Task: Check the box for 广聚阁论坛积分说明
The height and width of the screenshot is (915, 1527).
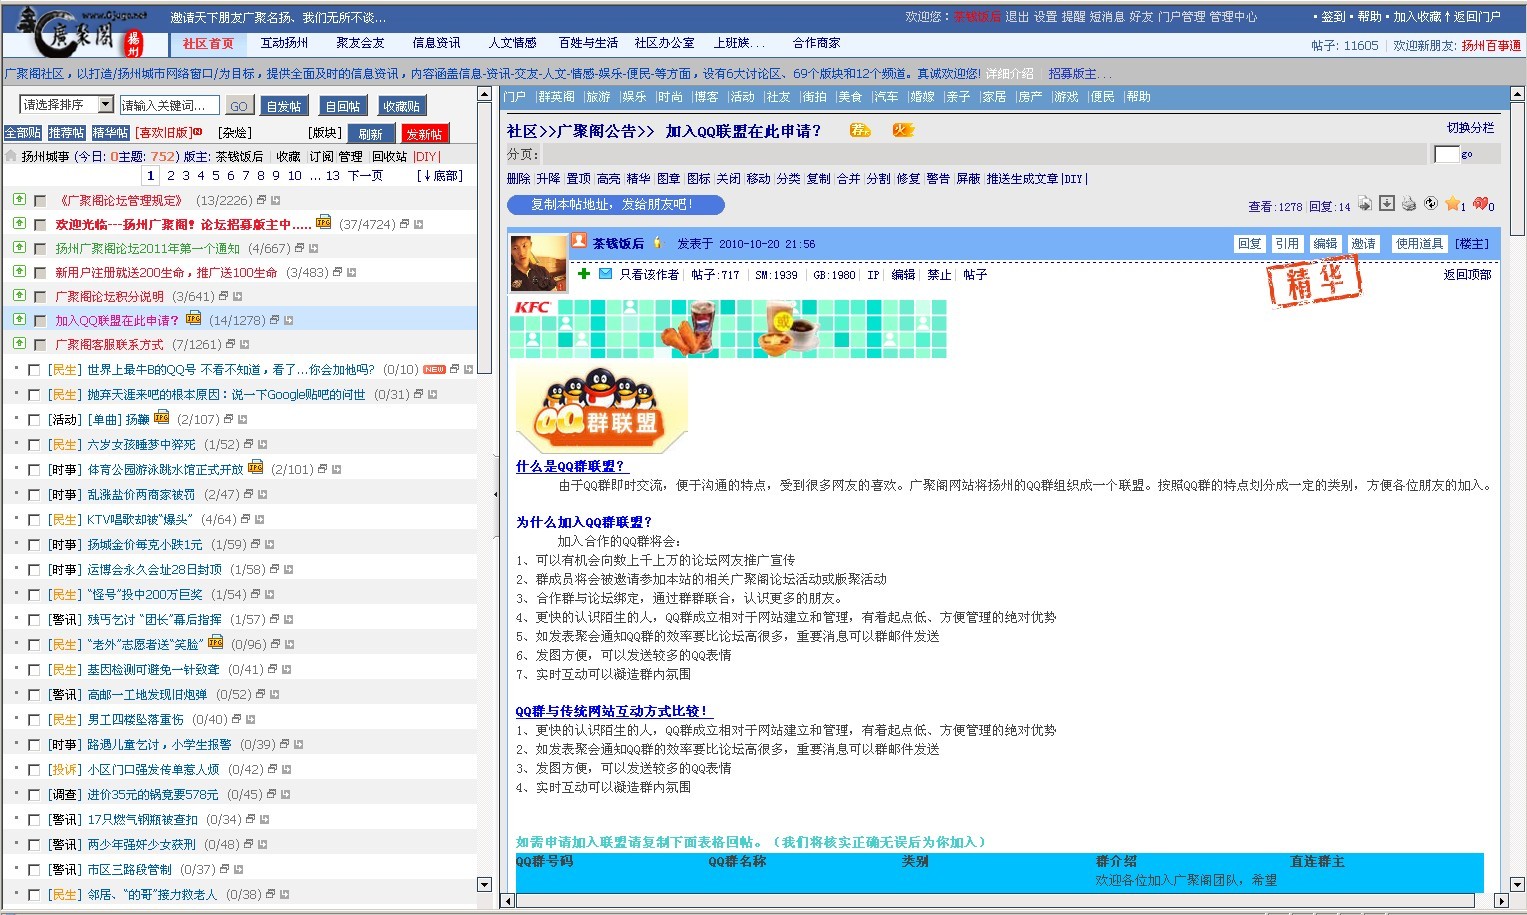Action: (40, 297)
